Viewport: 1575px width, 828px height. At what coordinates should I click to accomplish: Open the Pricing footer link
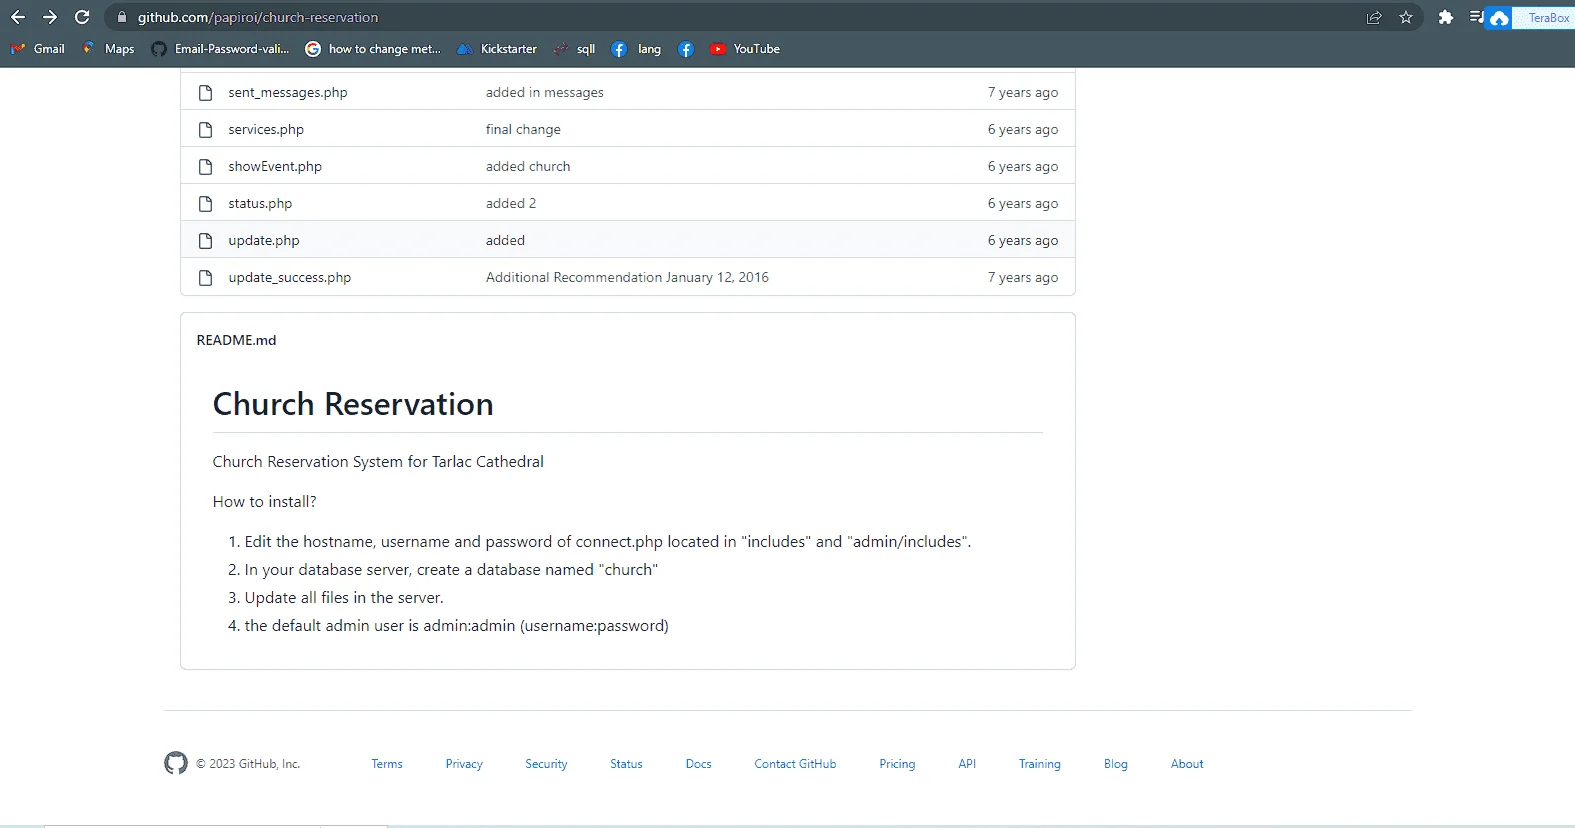point(897,763)
